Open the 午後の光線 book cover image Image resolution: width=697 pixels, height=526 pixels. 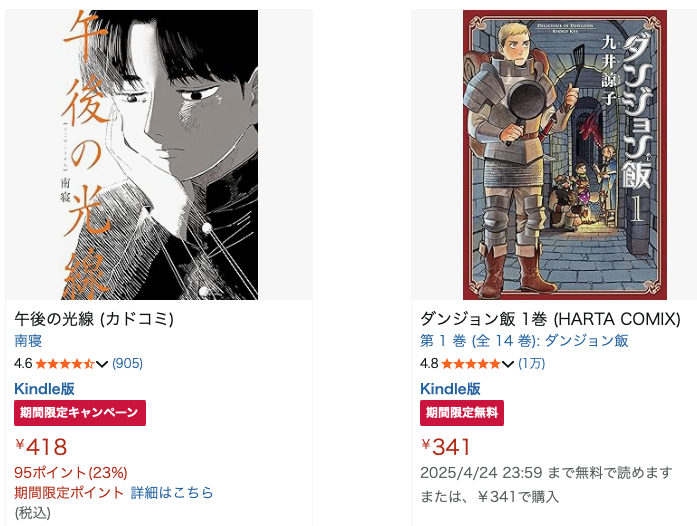click(x=159, y=155)
